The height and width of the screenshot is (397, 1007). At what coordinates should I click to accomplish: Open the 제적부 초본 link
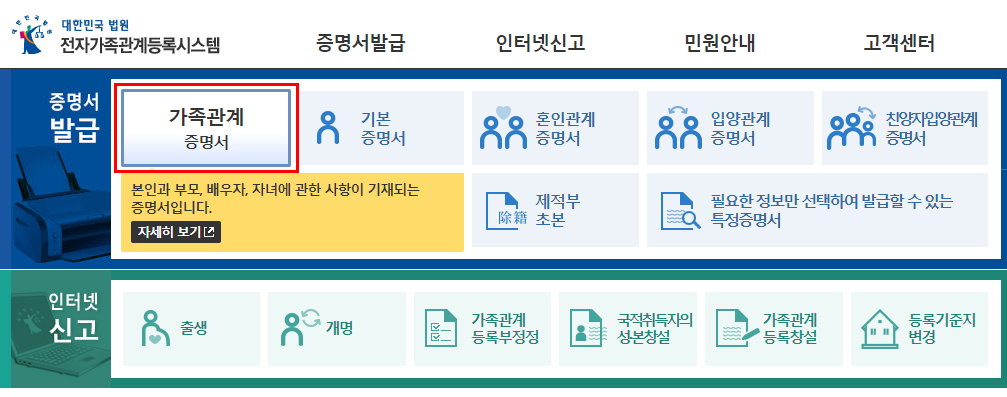[x=558, y=211]
